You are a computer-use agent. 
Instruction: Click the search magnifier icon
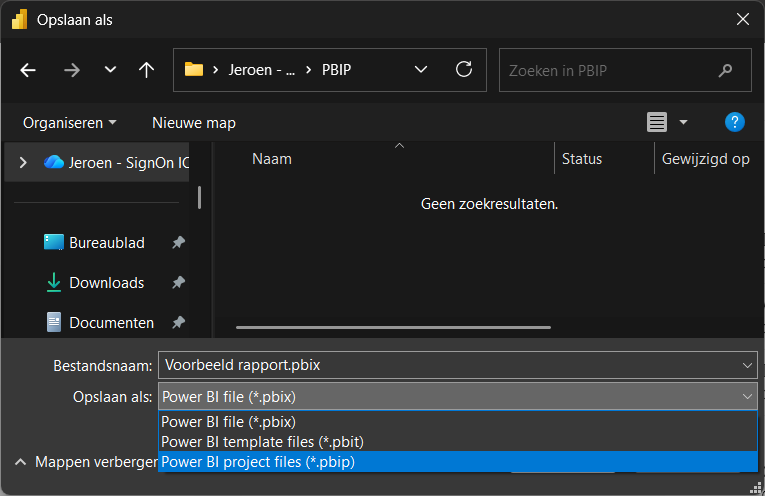725,71
